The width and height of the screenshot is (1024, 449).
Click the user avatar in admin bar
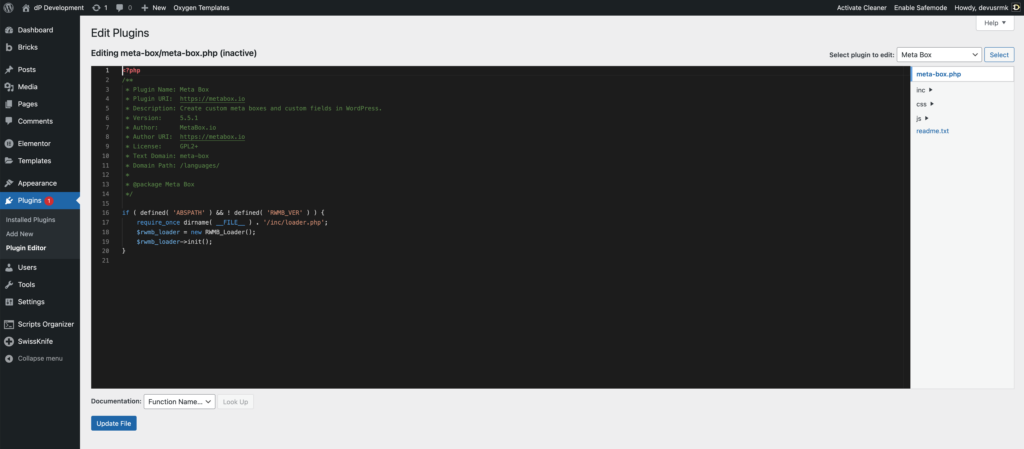coord(1016,8)
